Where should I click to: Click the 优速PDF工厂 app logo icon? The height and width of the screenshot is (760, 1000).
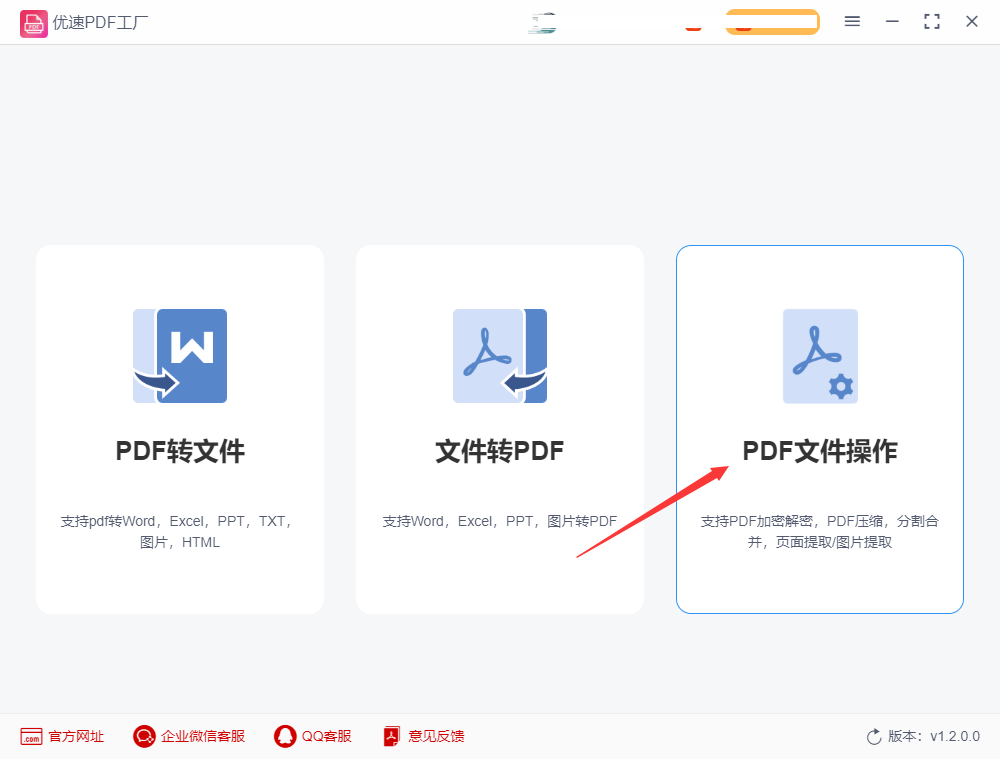33,24
